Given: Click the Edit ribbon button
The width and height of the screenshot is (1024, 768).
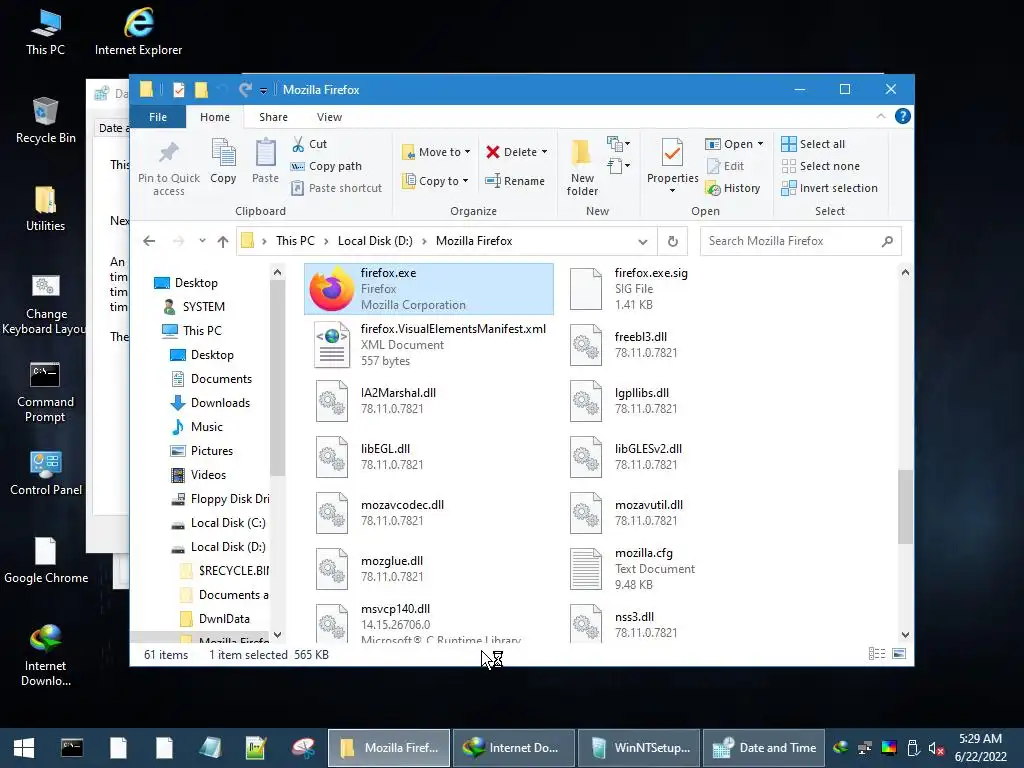Looking at the screenshot, I should point(726,166).
